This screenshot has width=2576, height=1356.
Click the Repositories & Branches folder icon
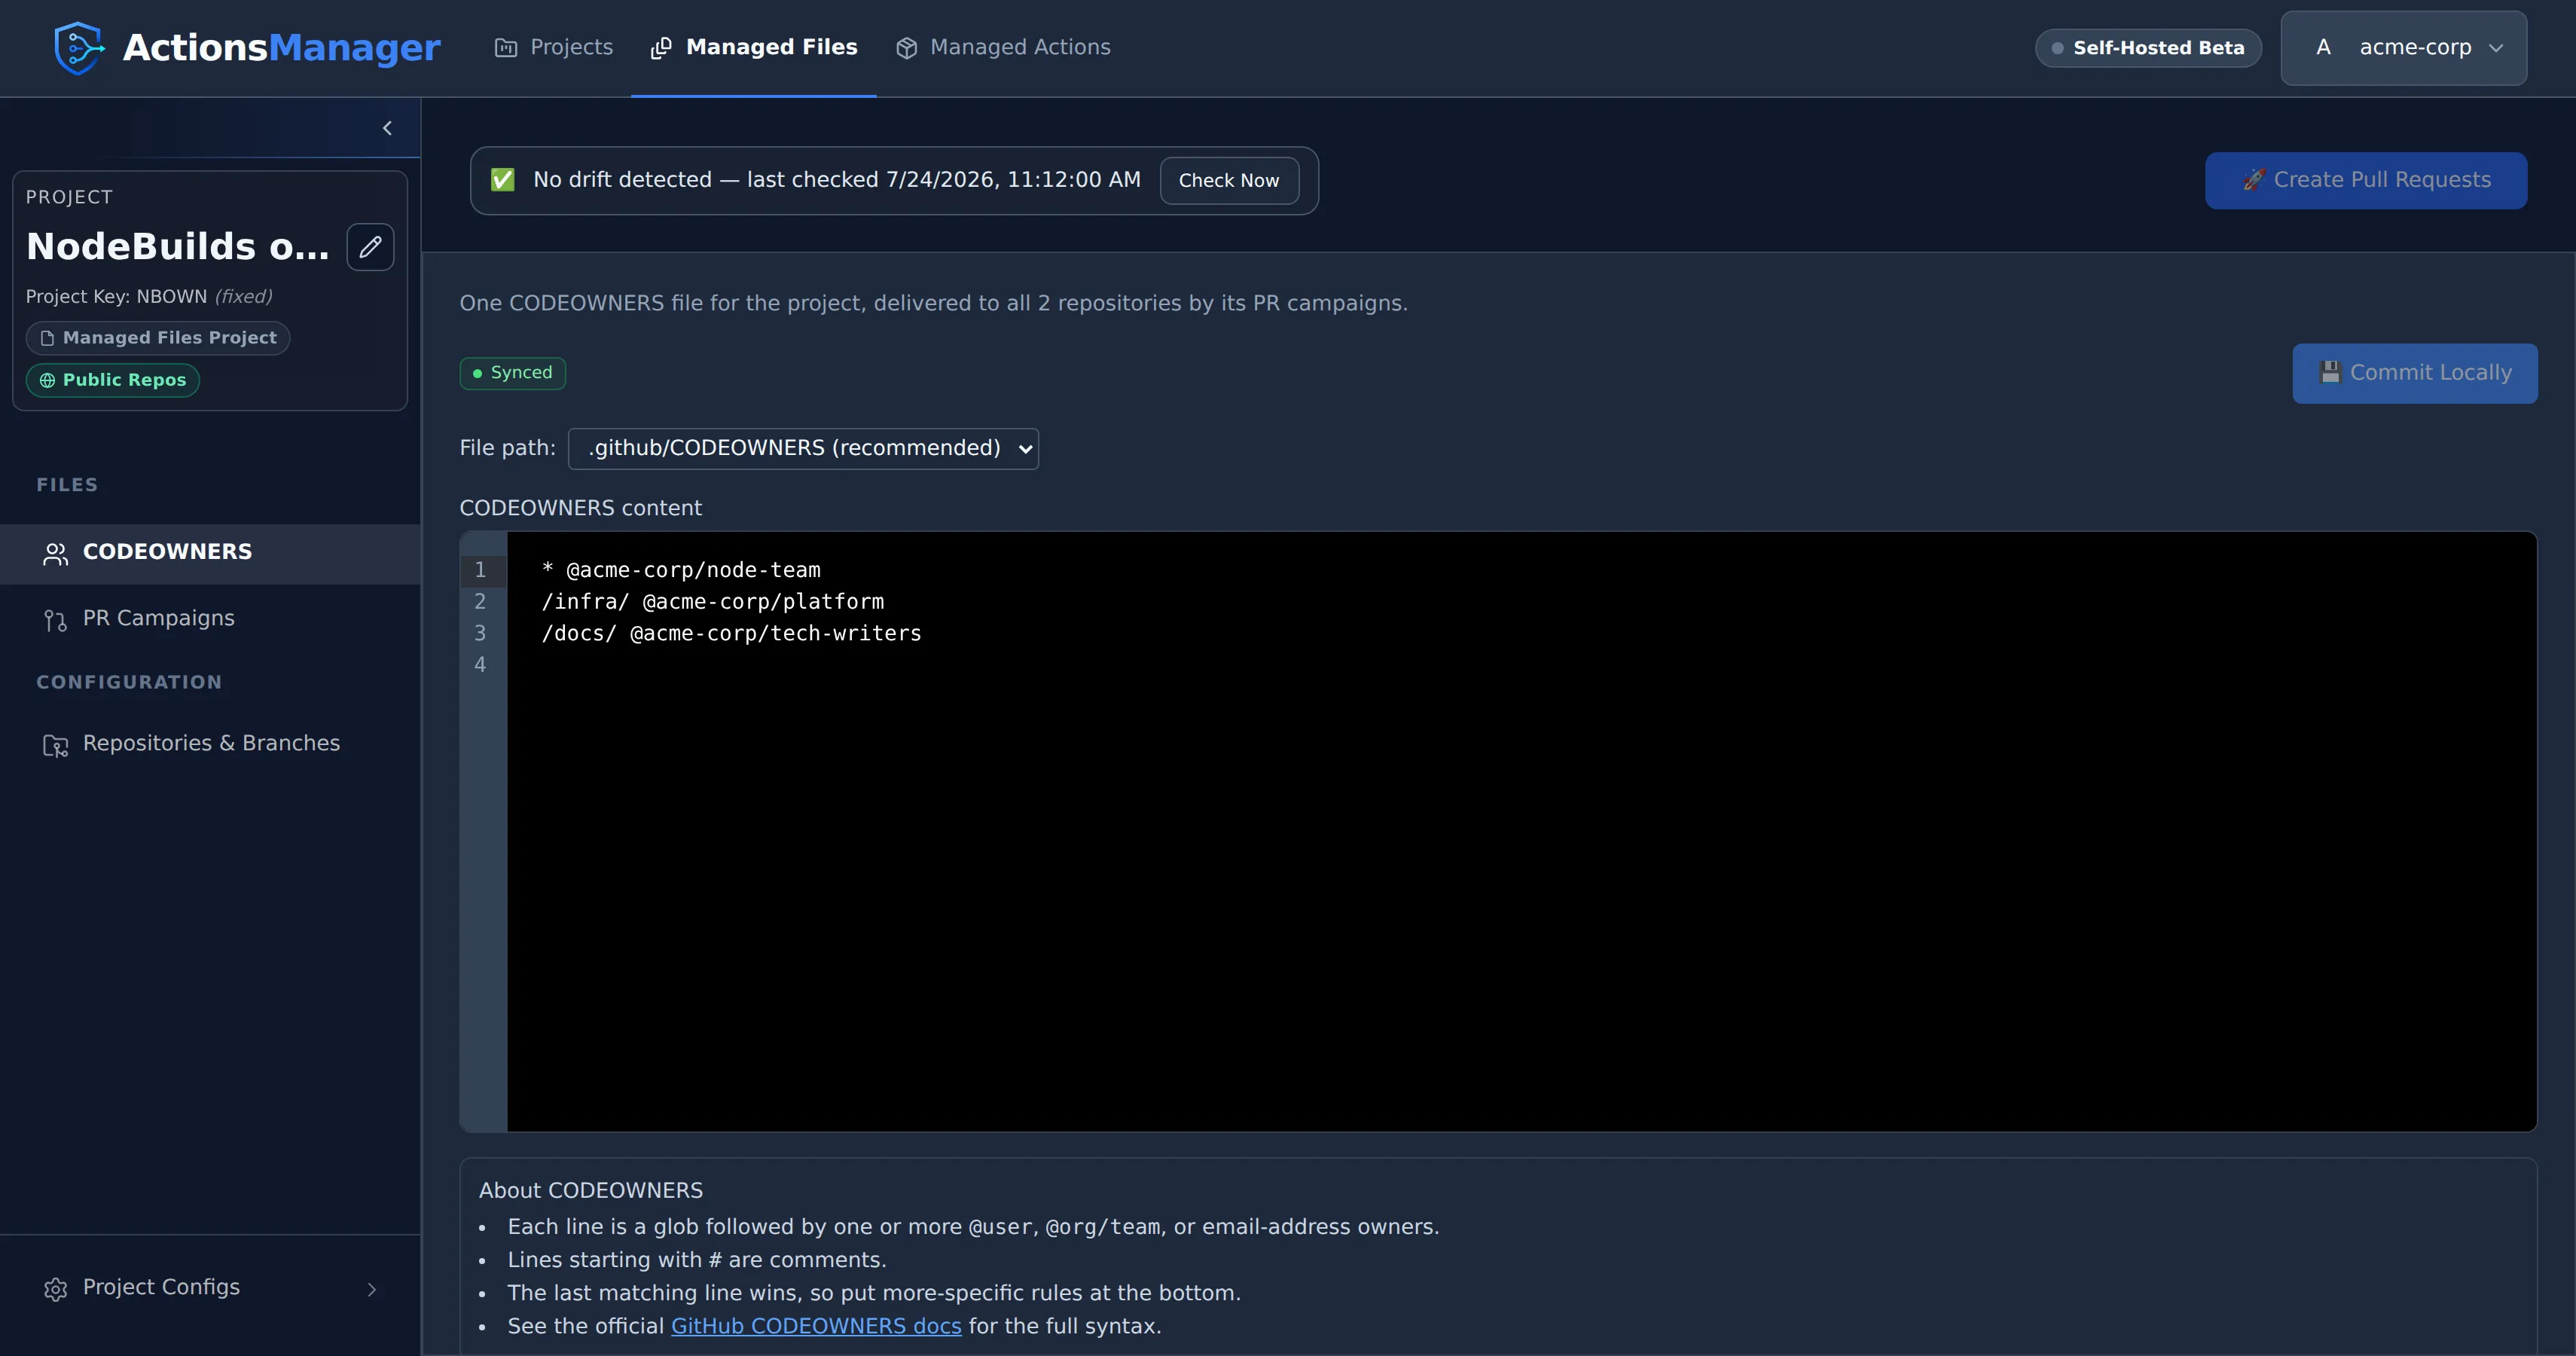(x=56, y=745)
